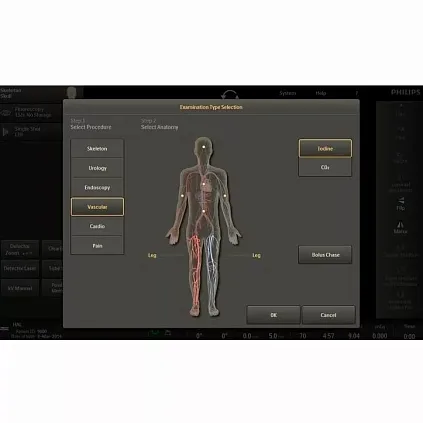Image resolution: width=423 pixels, height=423 pixels.
Task: Click the Flip icon in the right panel
Action: pos(401,204)
